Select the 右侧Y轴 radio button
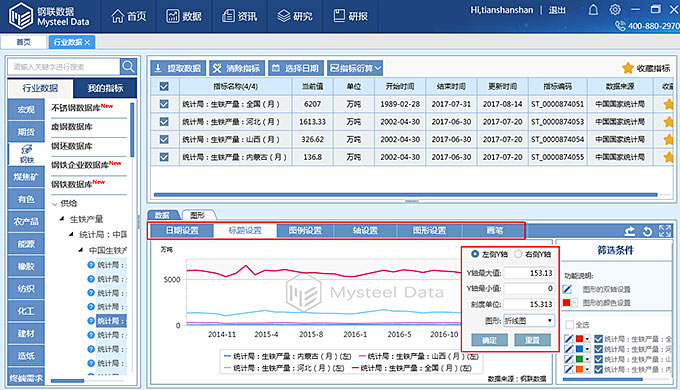 coord(518,254)
